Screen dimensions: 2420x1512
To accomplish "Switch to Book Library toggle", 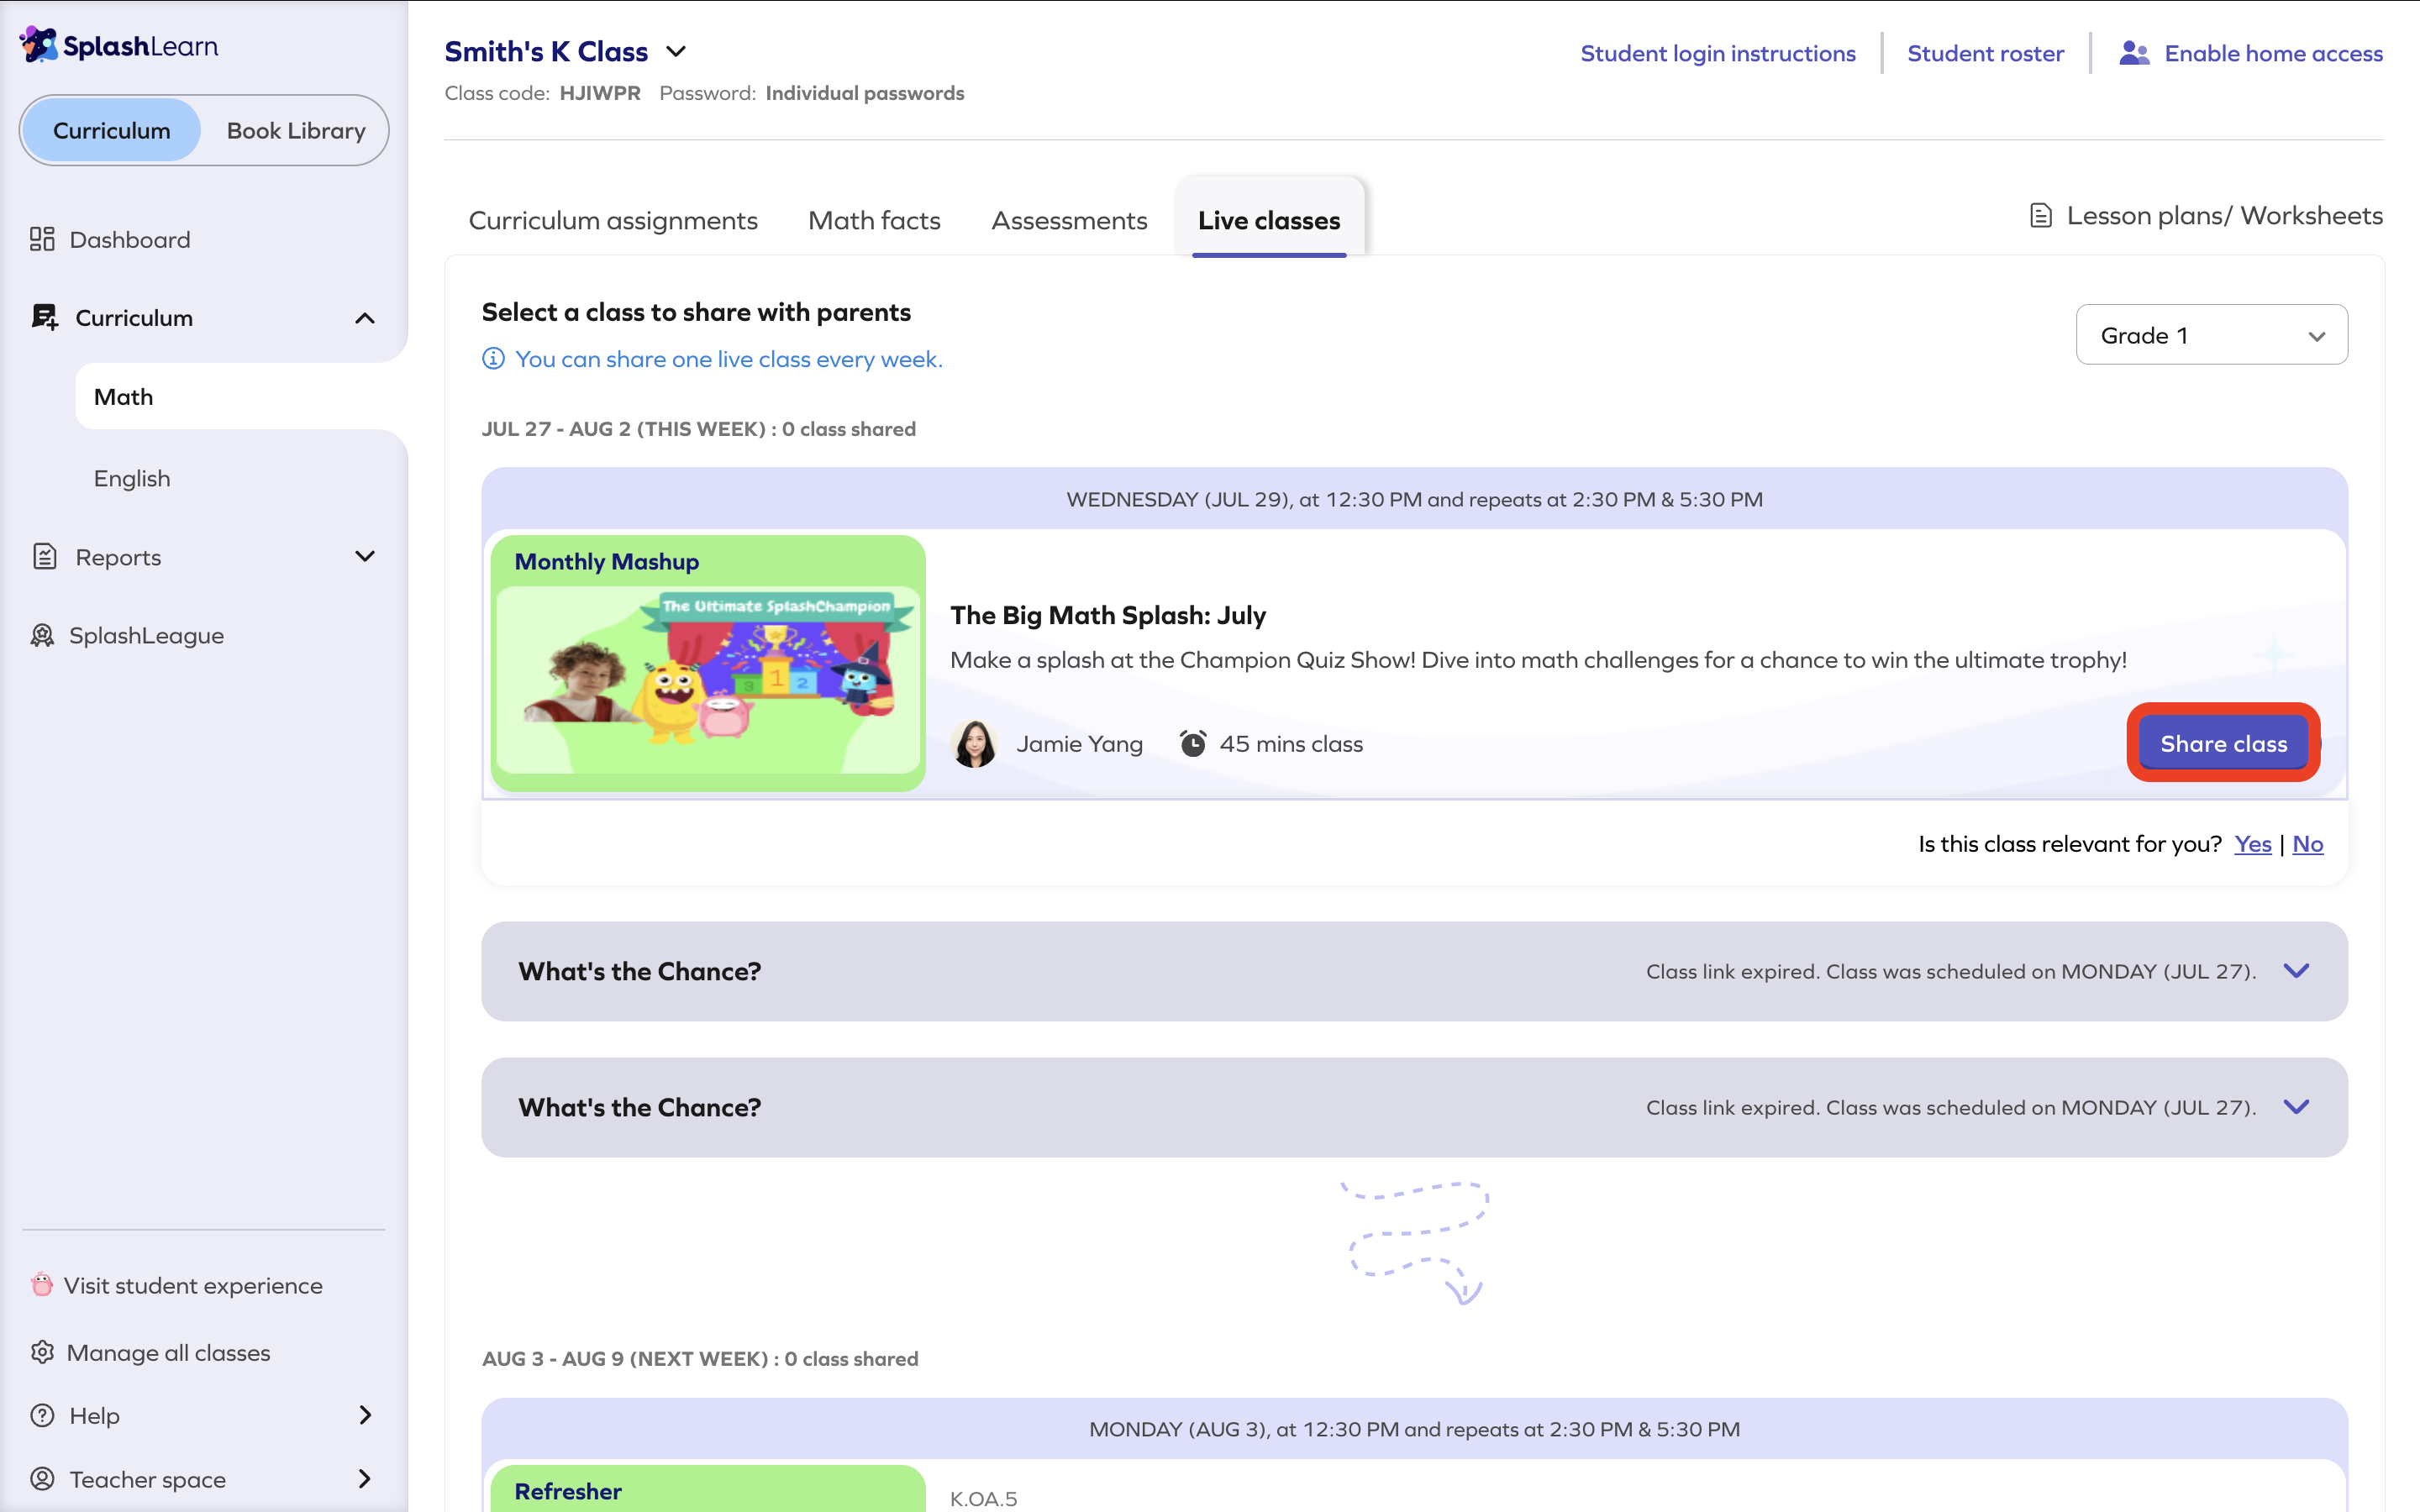I will tap(296, 130).
